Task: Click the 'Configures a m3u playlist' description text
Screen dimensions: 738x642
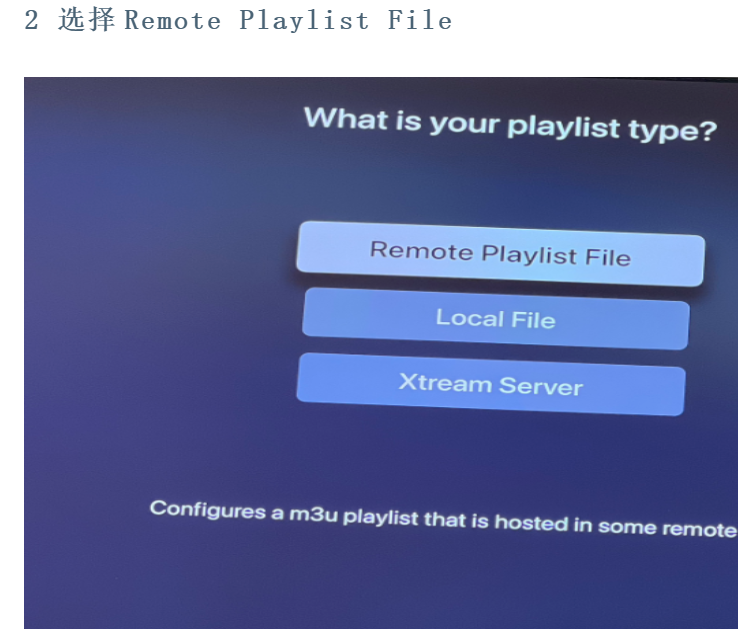Action: (442, 518)
